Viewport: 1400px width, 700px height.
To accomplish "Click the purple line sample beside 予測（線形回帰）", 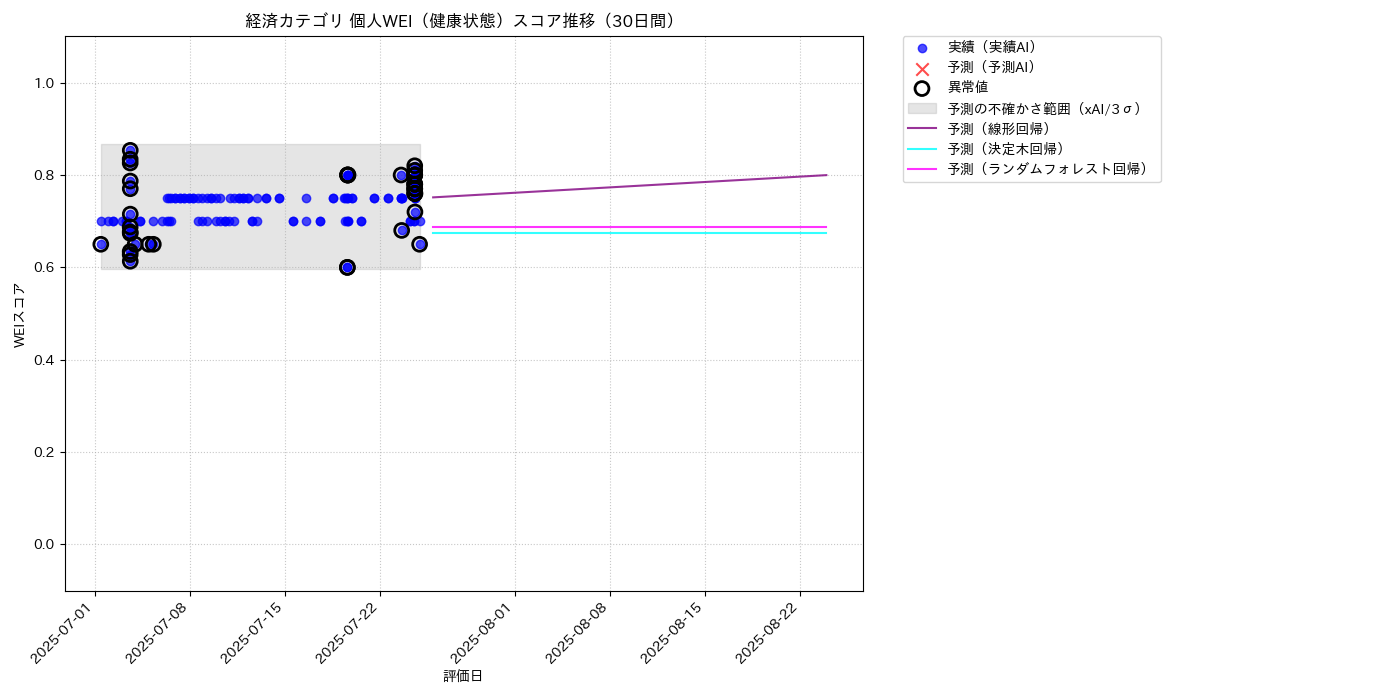I will point(922,129).
